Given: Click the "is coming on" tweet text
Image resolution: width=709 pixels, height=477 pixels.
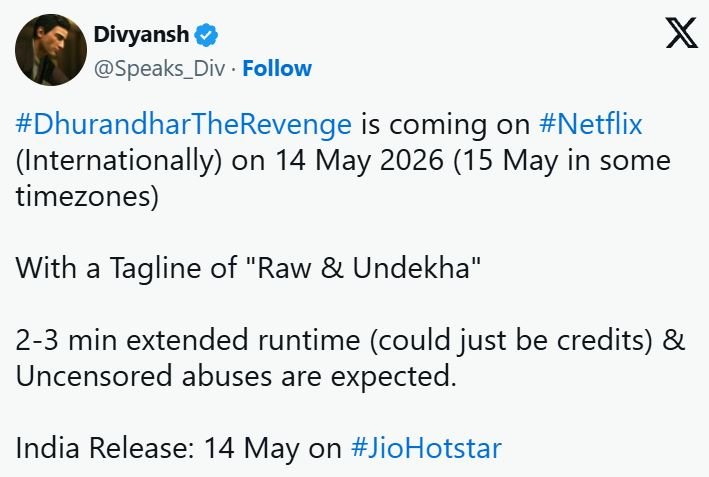Looking at the screenshot, I should (445, 124).
